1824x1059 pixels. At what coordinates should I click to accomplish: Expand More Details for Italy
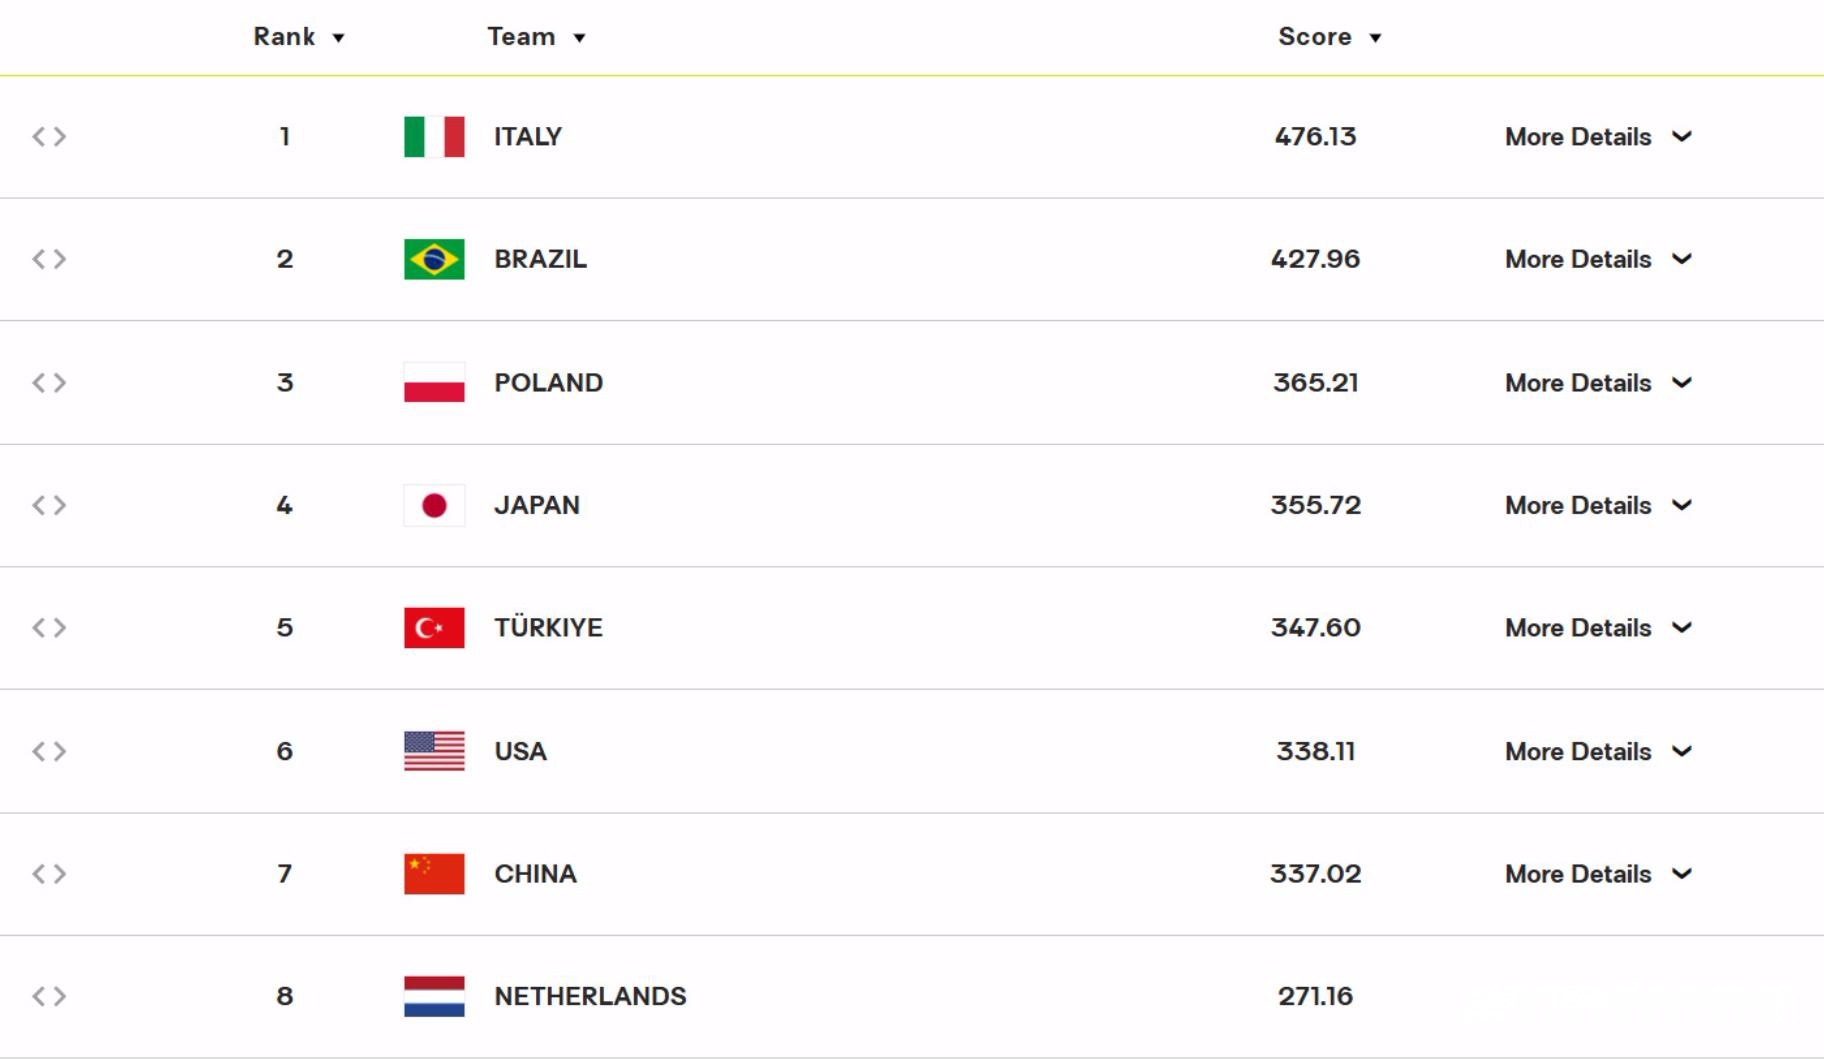tap(1598, 137)
